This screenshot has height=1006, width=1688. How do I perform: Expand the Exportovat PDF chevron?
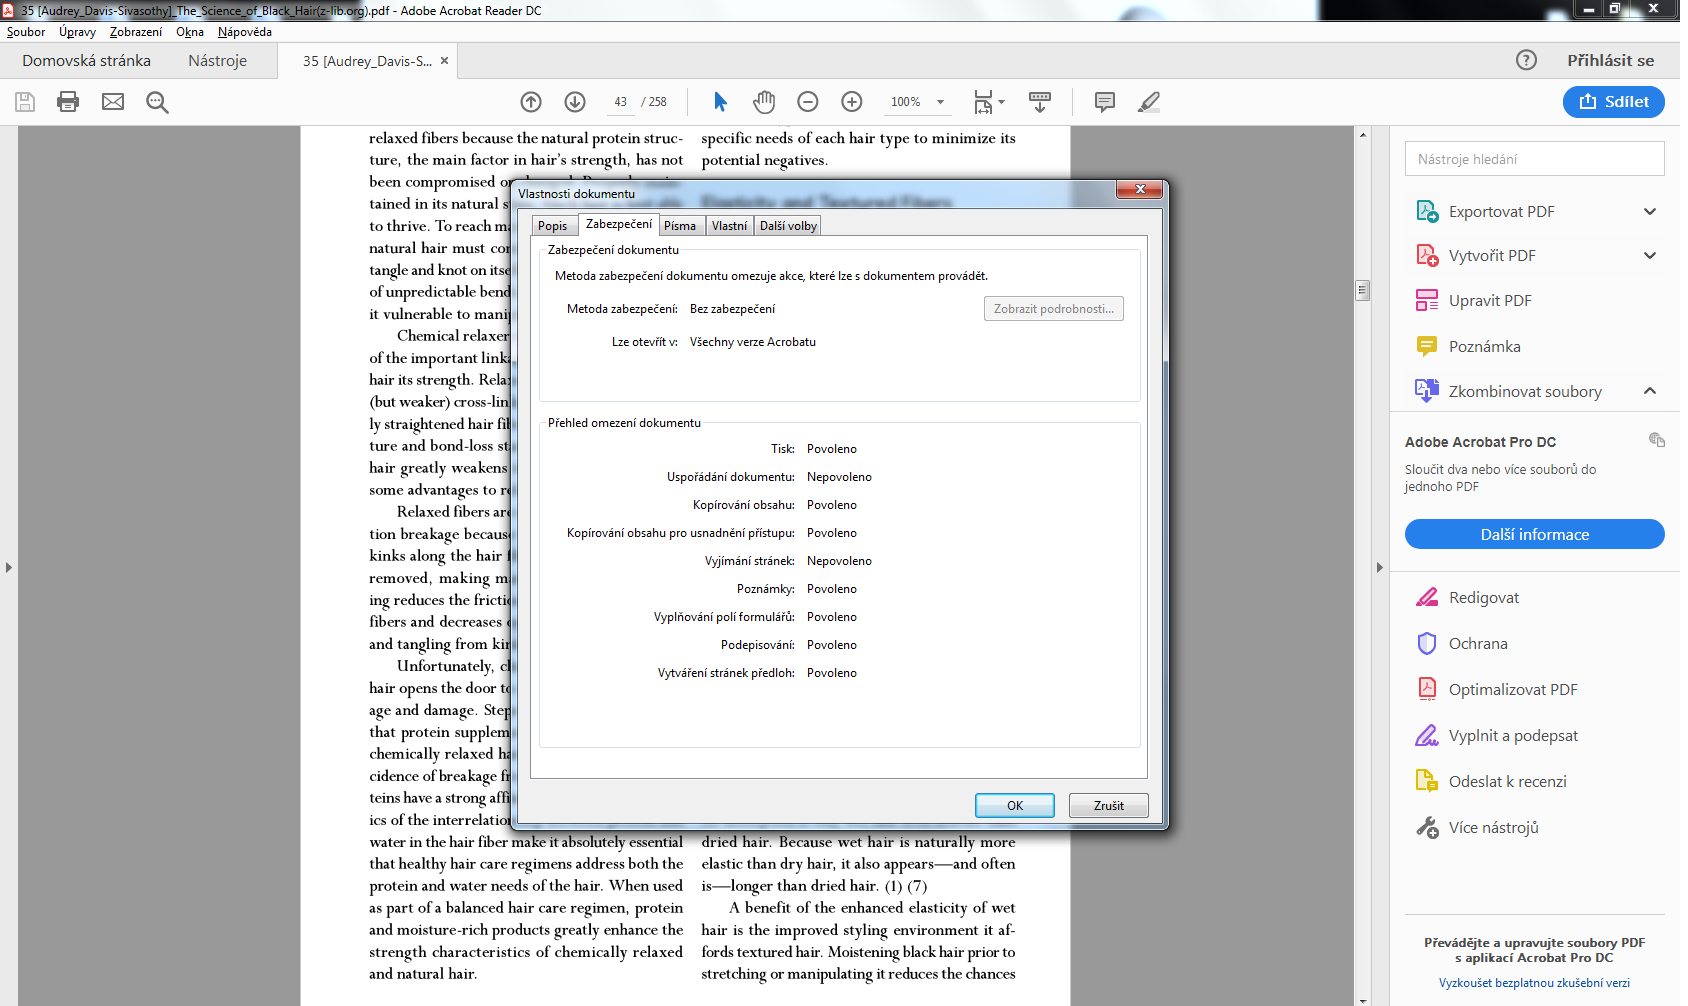(x=1650, y=212)
